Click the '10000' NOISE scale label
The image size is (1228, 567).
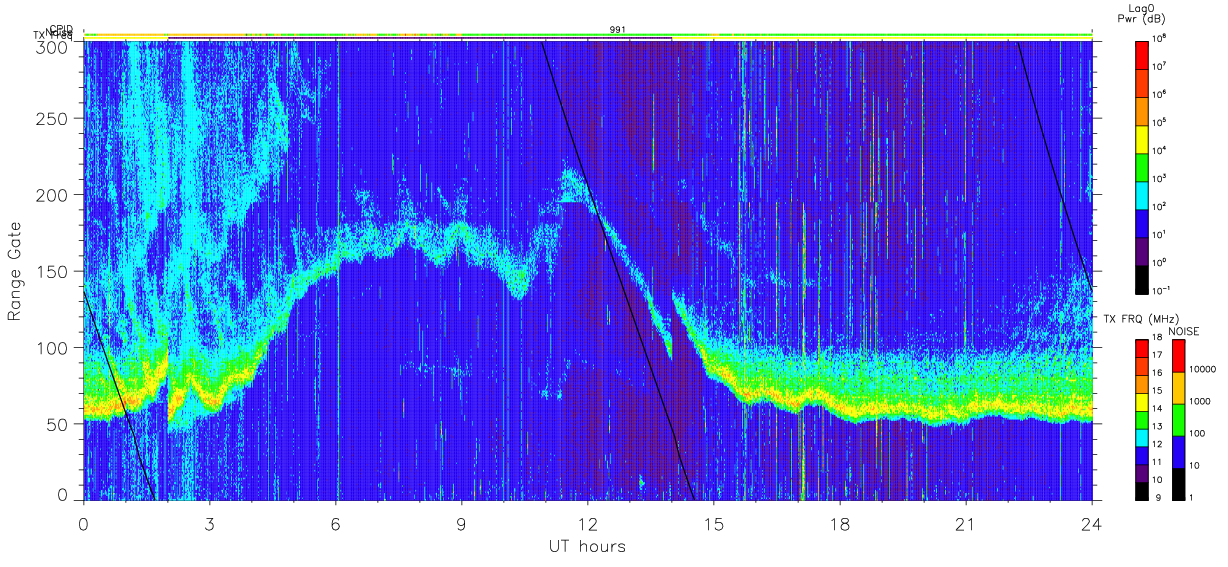tap(1205, 370)
